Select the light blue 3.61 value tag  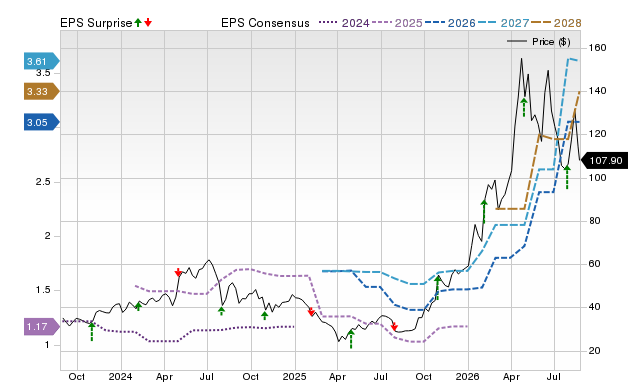coord(42,61)
